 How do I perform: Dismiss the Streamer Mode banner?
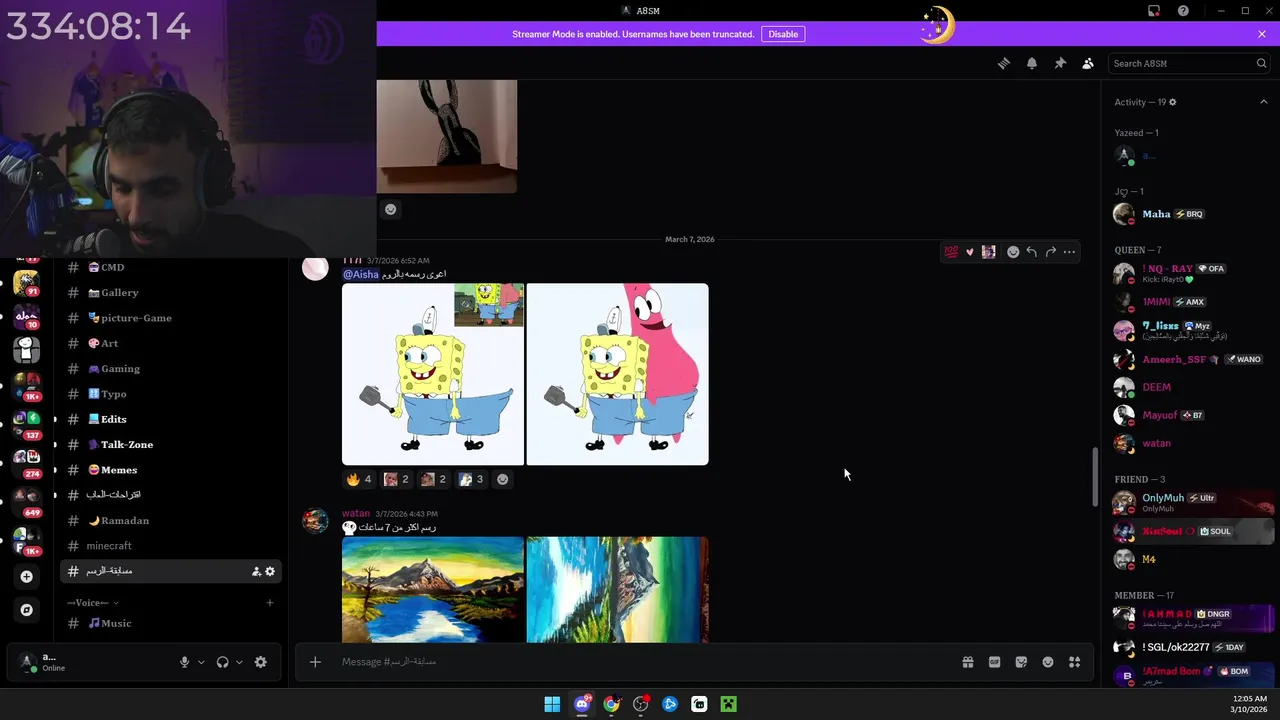1262,34
